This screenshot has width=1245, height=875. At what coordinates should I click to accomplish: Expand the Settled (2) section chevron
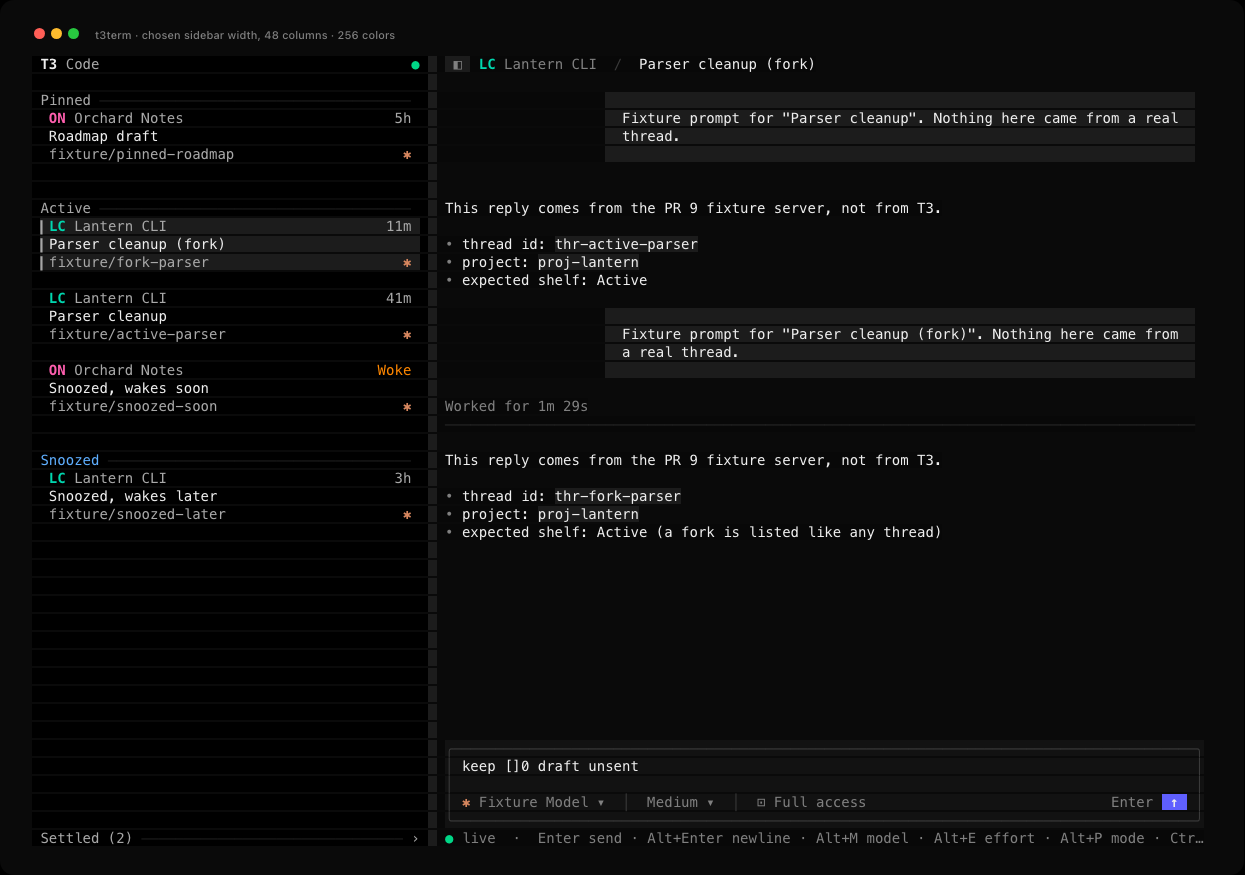coord(415,838)
